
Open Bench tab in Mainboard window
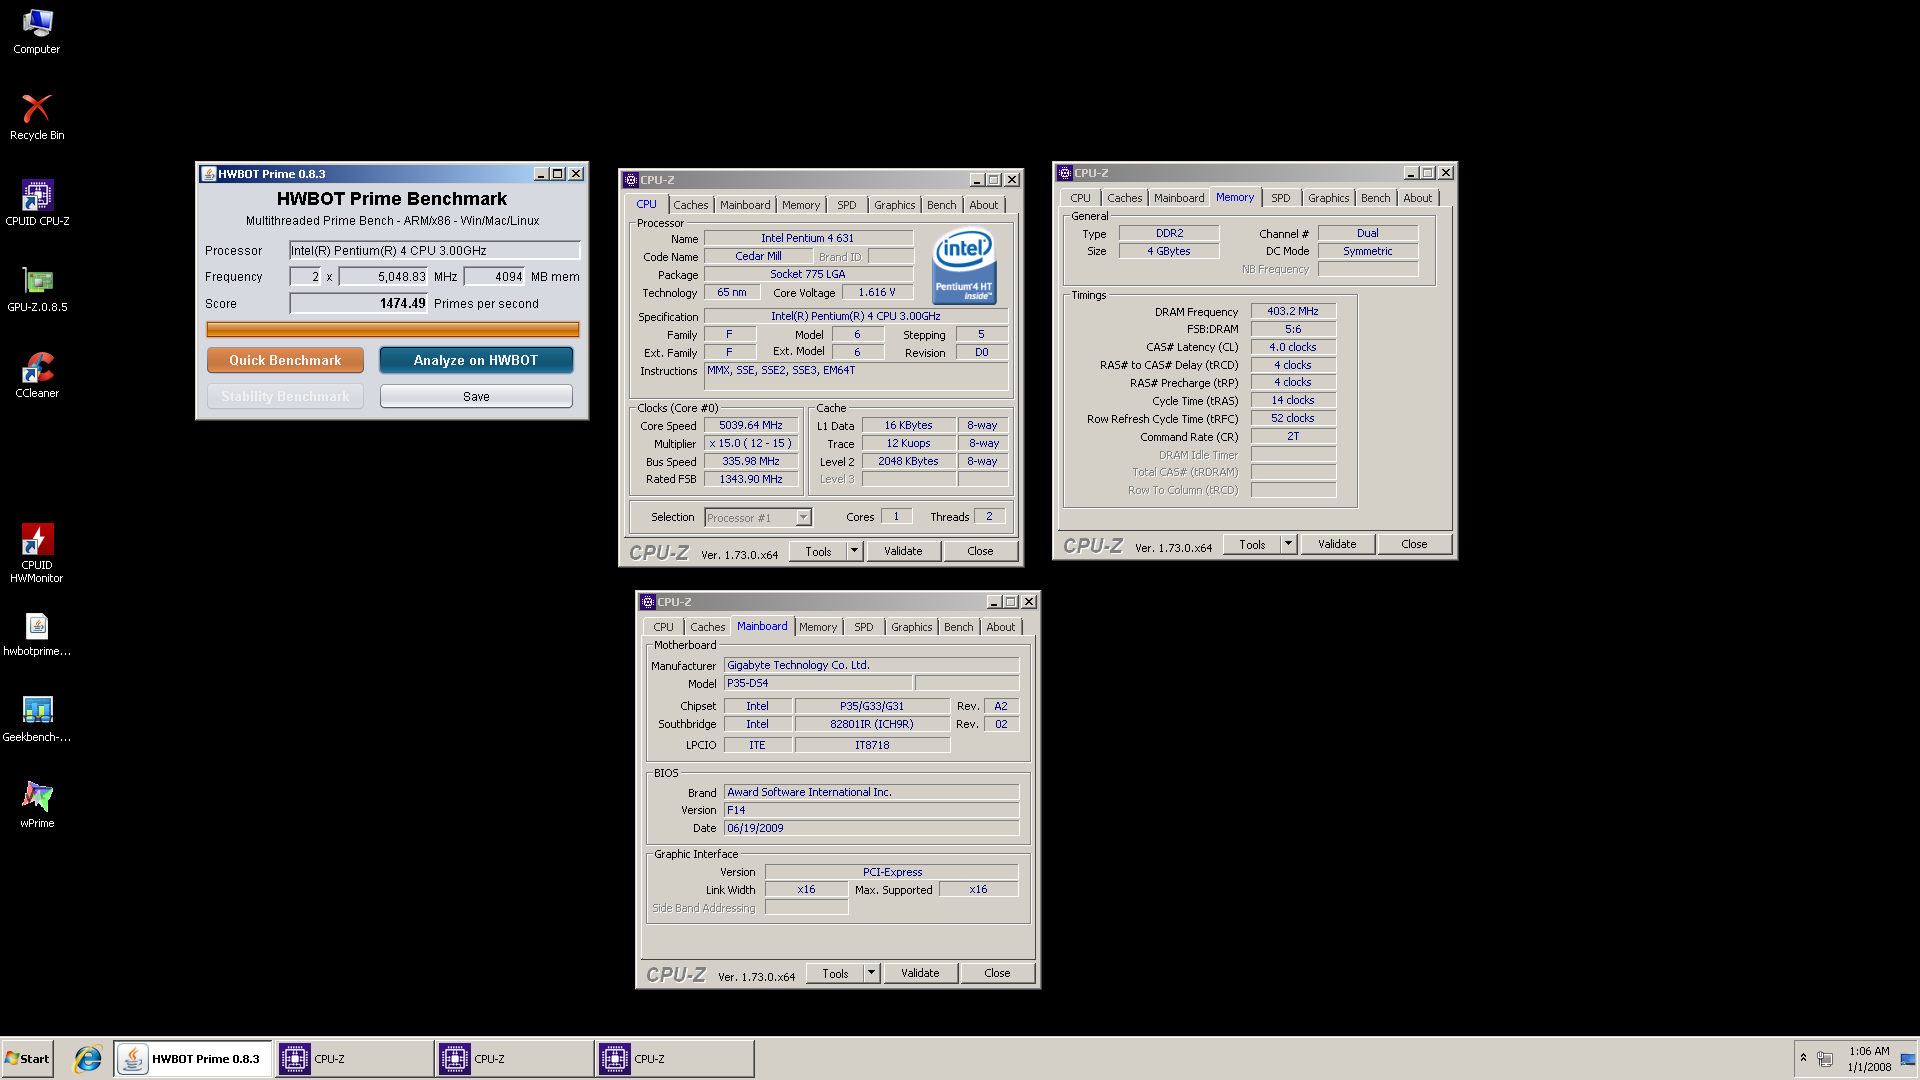[x=958, y=627]
